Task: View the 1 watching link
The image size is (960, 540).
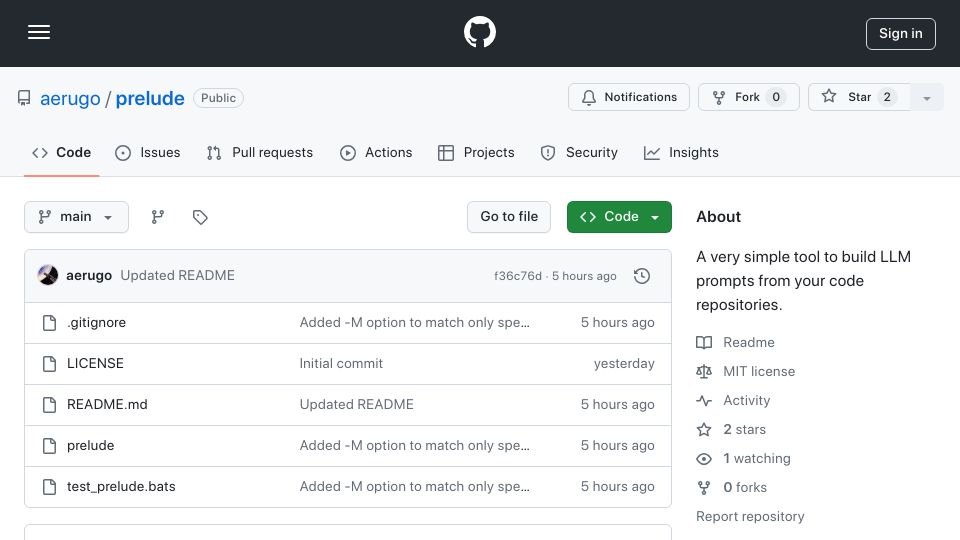Action: (743, 459)
